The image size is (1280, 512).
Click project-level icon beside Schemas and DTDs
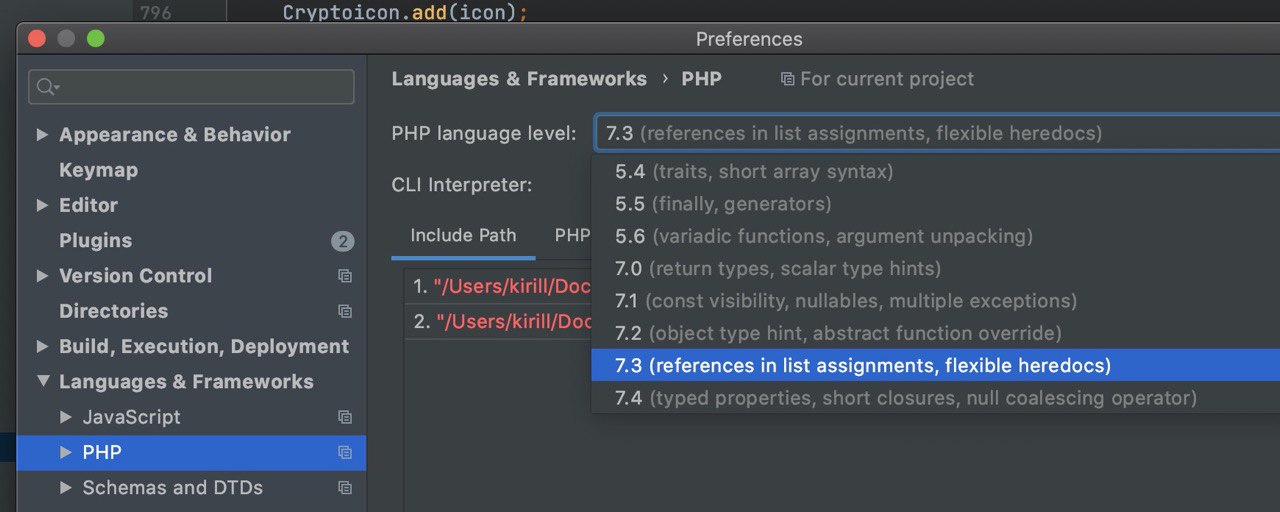click(x=345, y=488)
